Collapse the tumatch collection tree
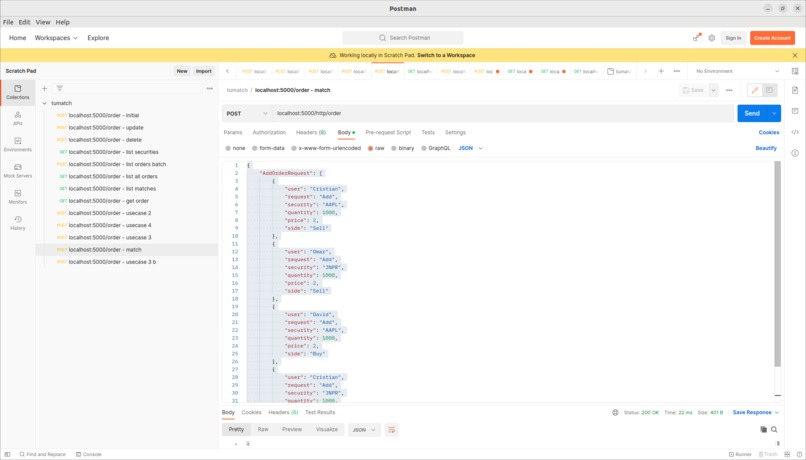The width and height of the screenshot is (806, 460). pos(44,103)
